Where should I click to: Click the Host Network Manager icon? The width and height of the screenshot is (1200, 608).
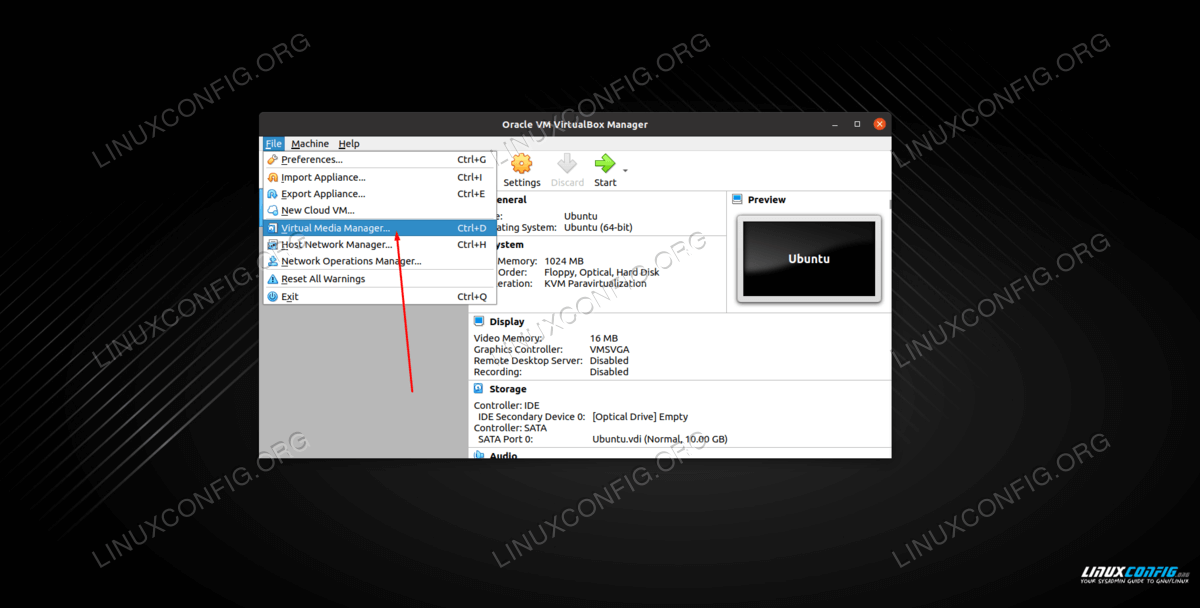(272, 245)
